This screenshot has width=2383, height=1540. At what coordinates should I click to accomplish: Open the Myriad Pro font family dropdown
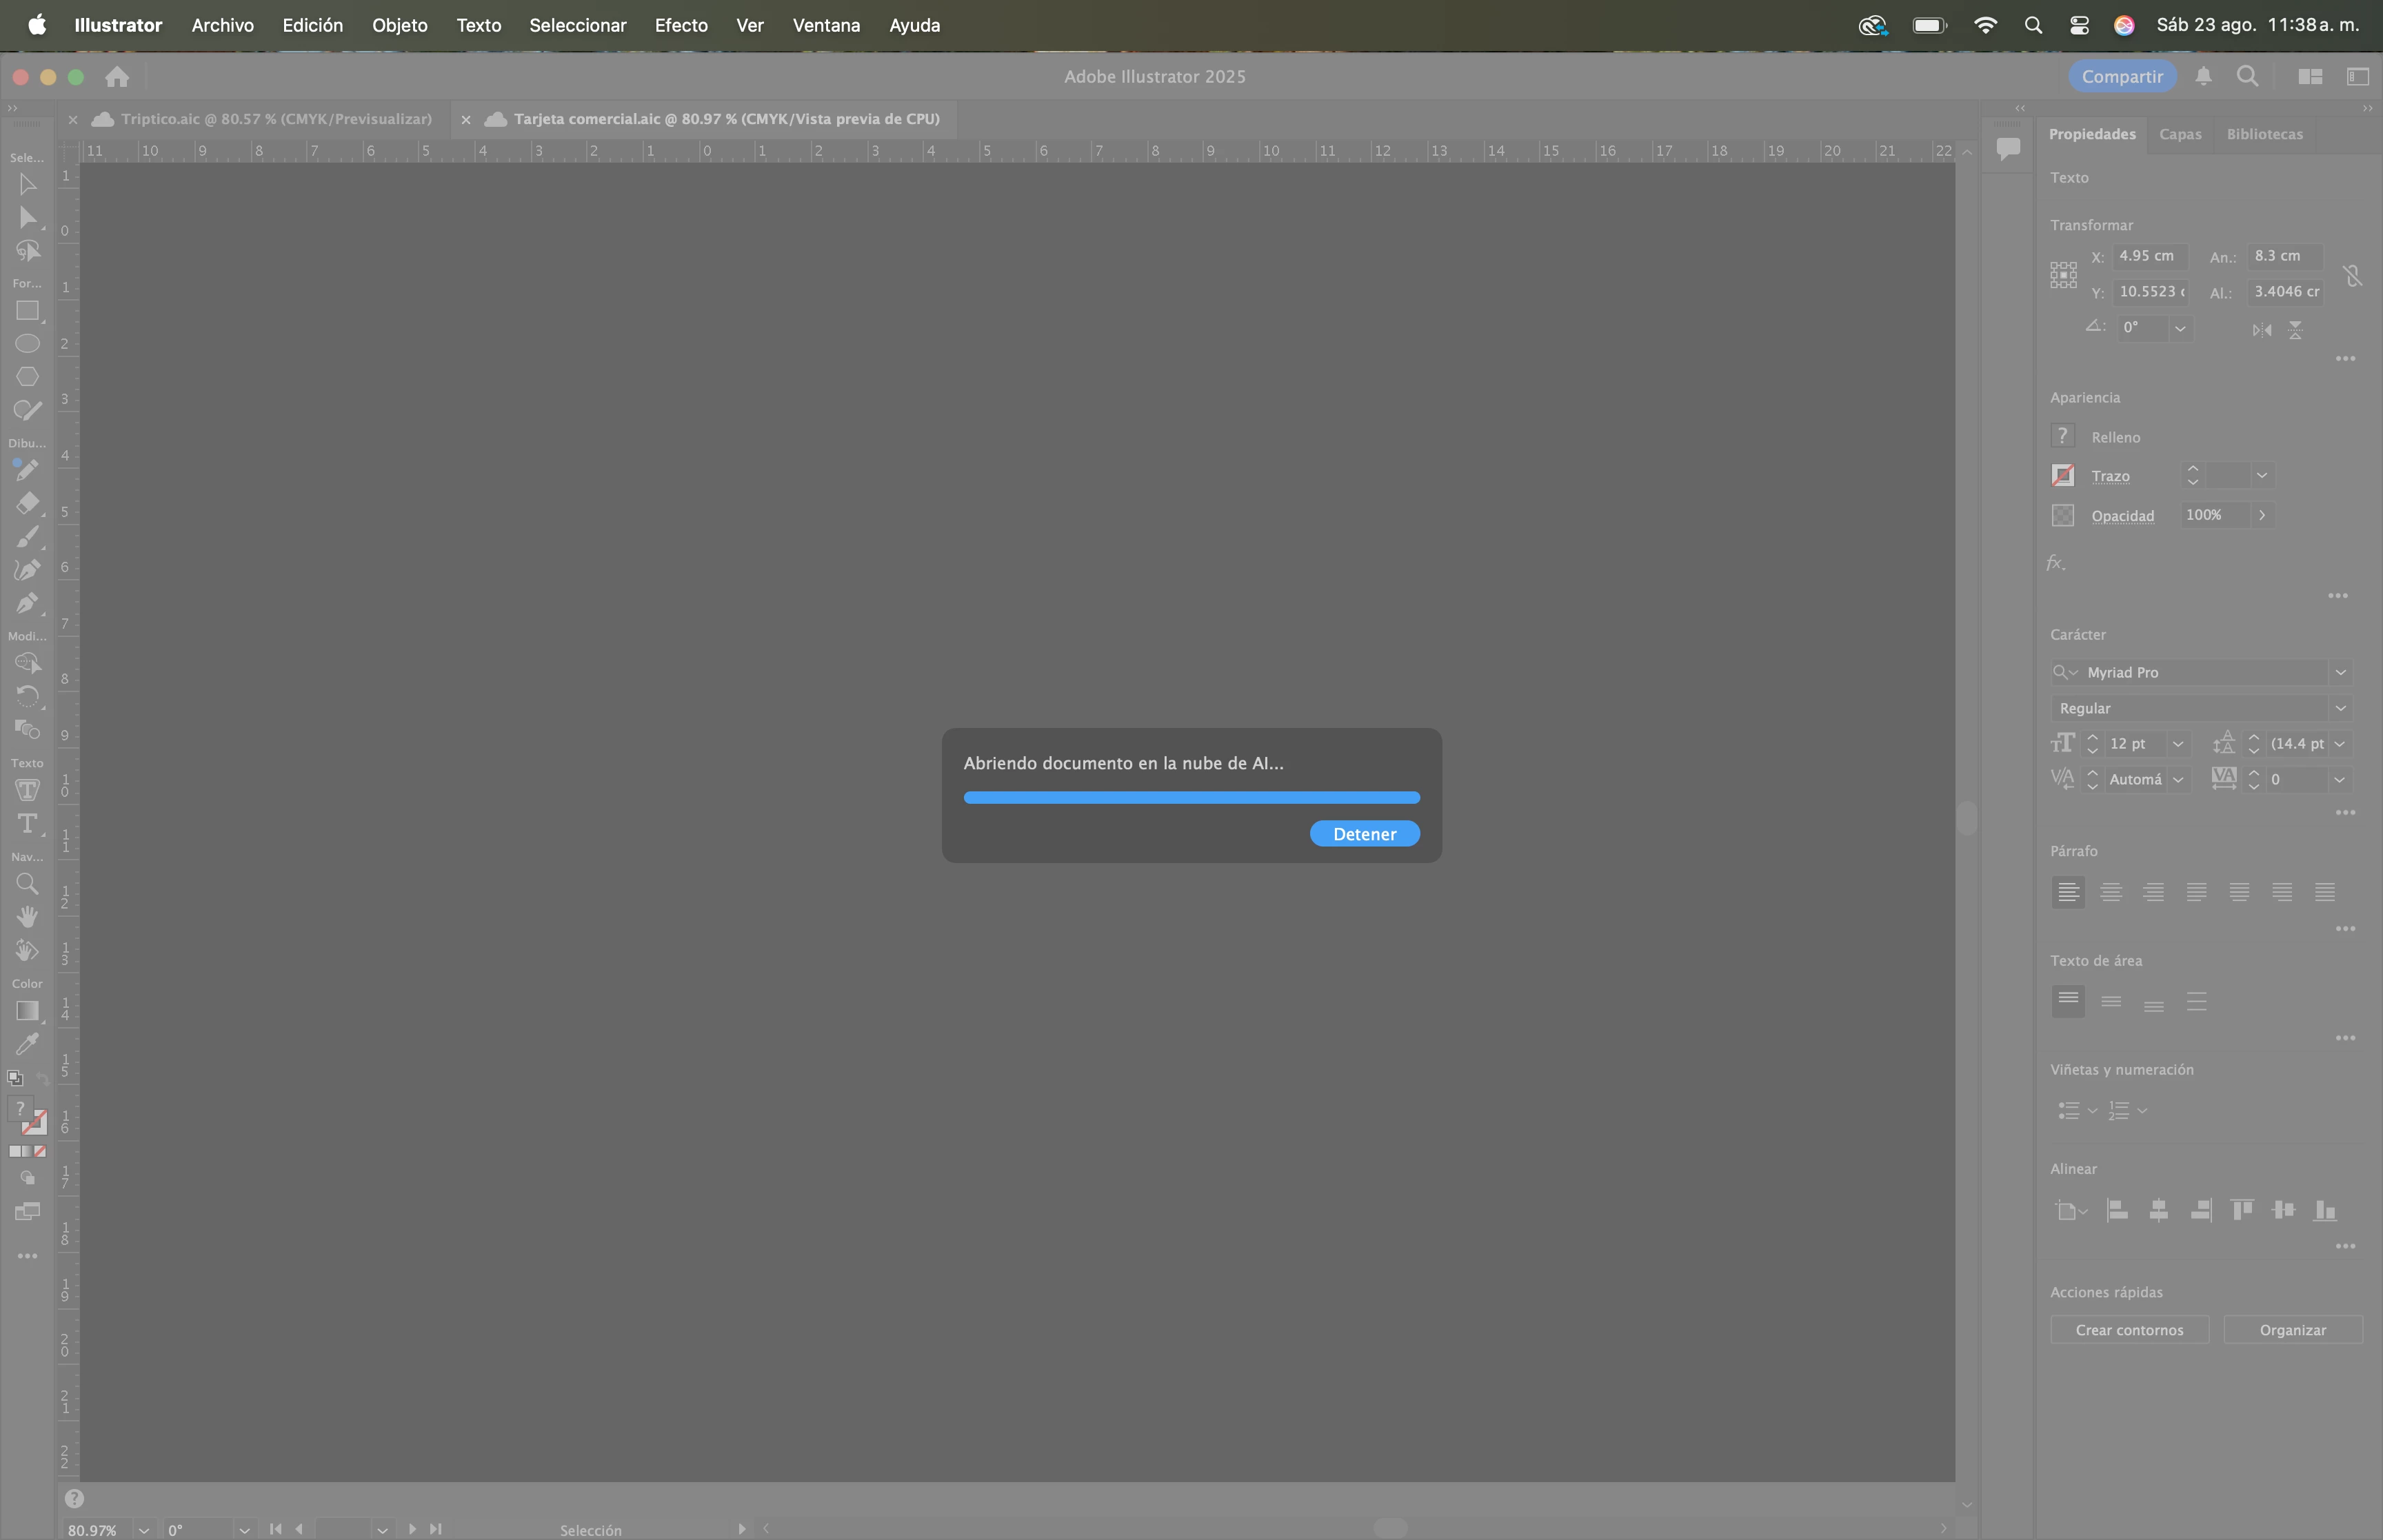pos(2340,672)
